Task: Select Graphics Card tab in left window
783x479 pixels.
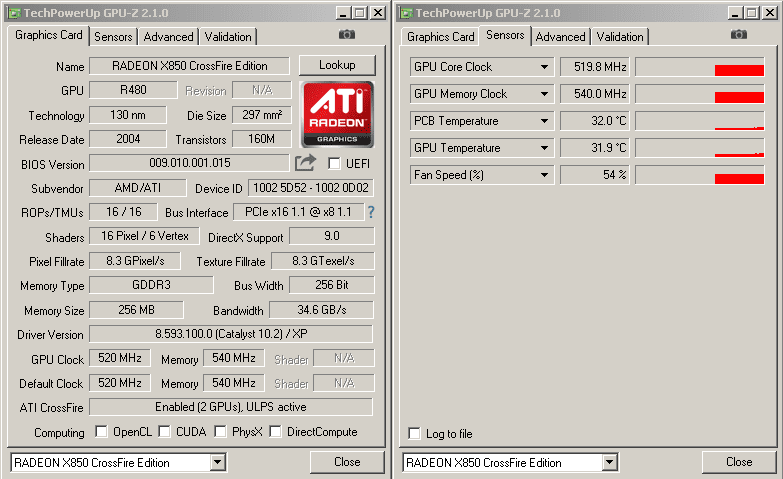Action: tap(48, 35)
